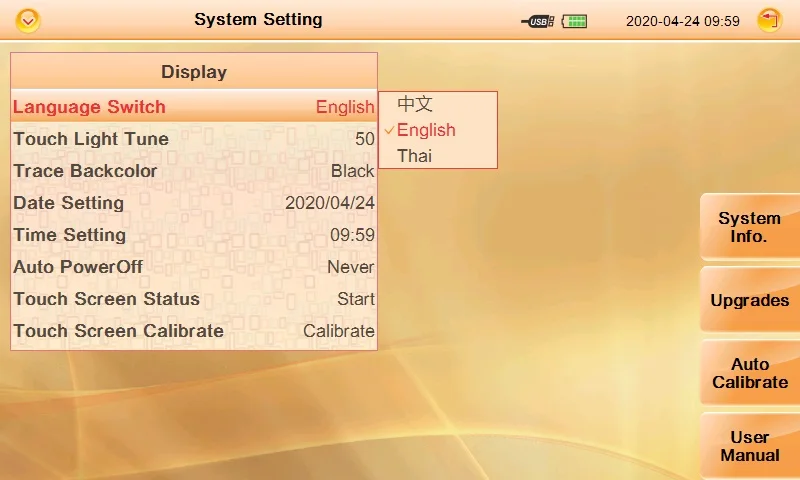Click the Display panel header

[194, 72]
